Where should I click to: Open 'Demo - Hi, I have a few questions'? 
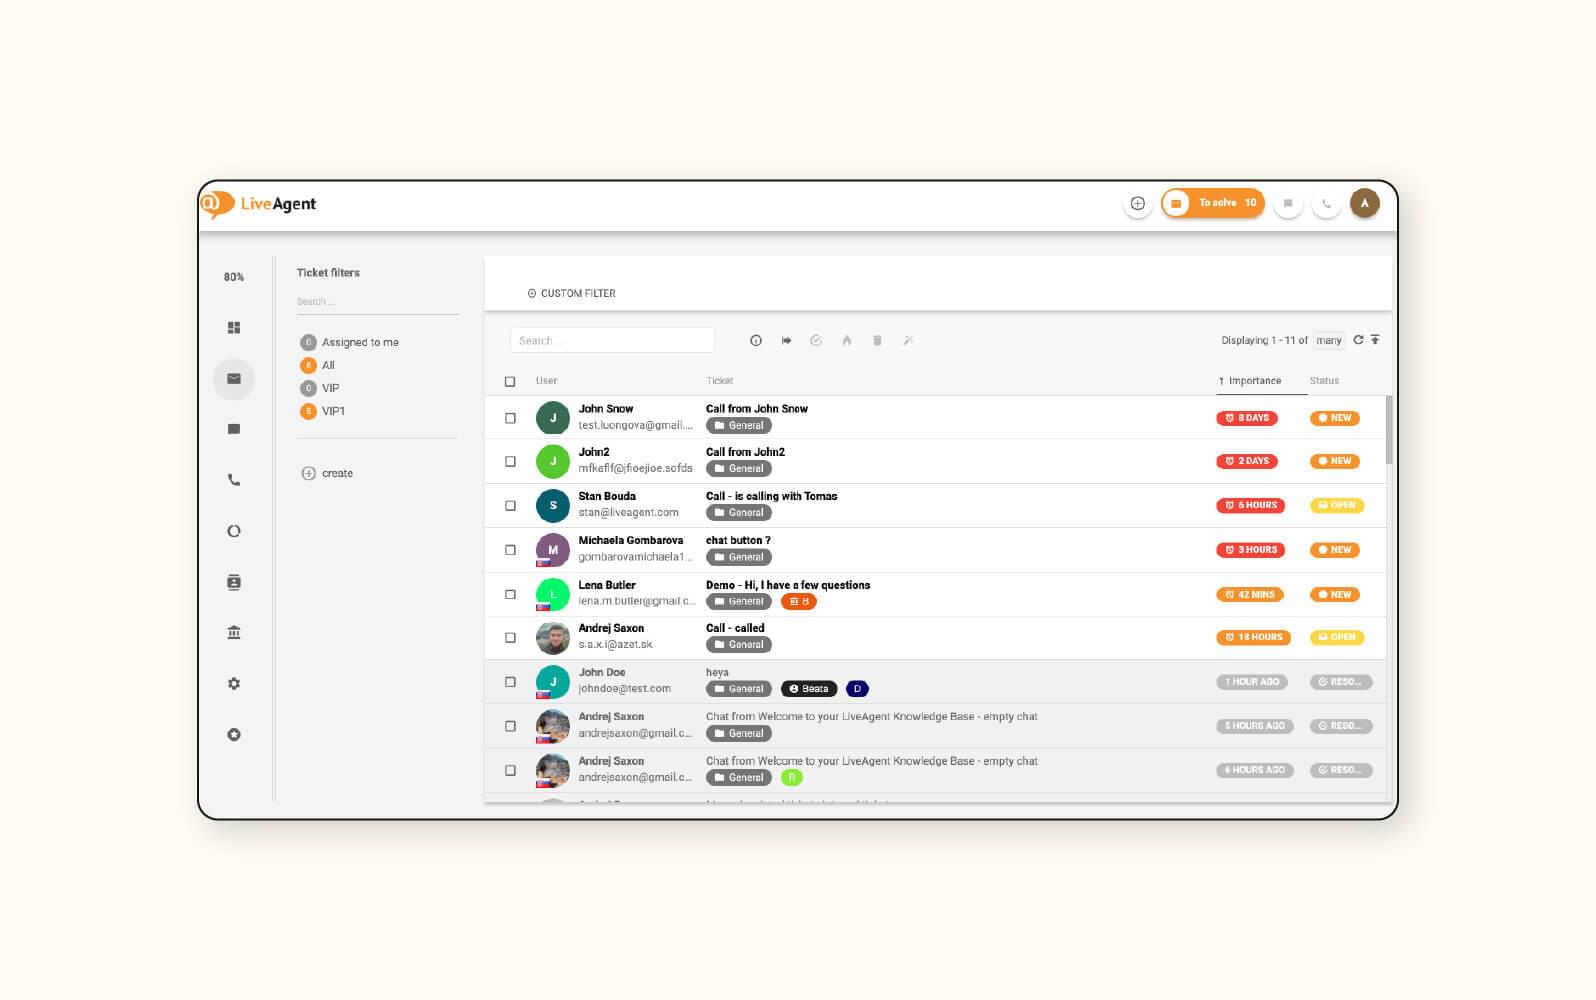pos(788,585)
